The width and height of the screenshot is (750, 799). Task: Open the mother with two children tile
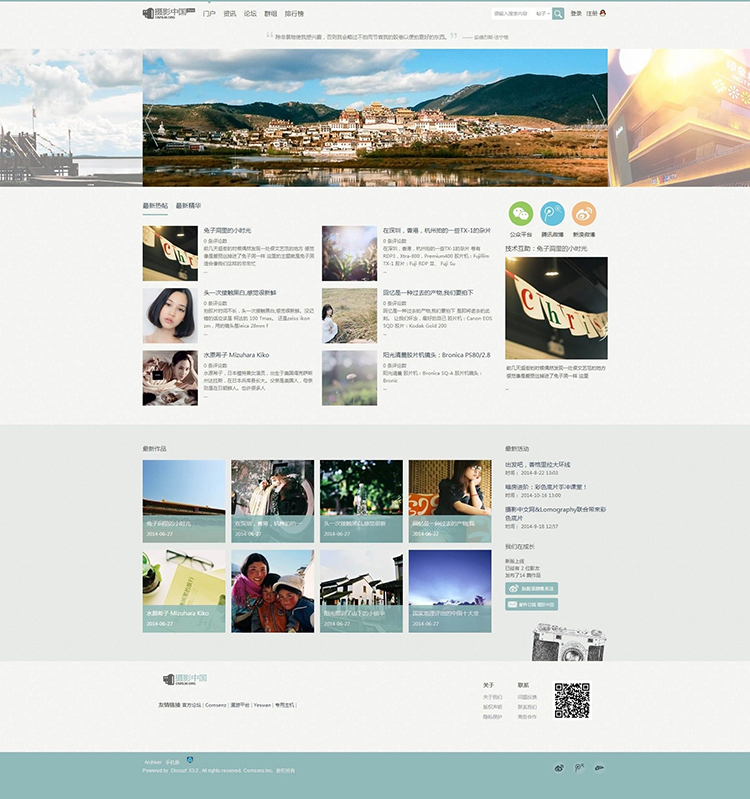tap(273, 591)
